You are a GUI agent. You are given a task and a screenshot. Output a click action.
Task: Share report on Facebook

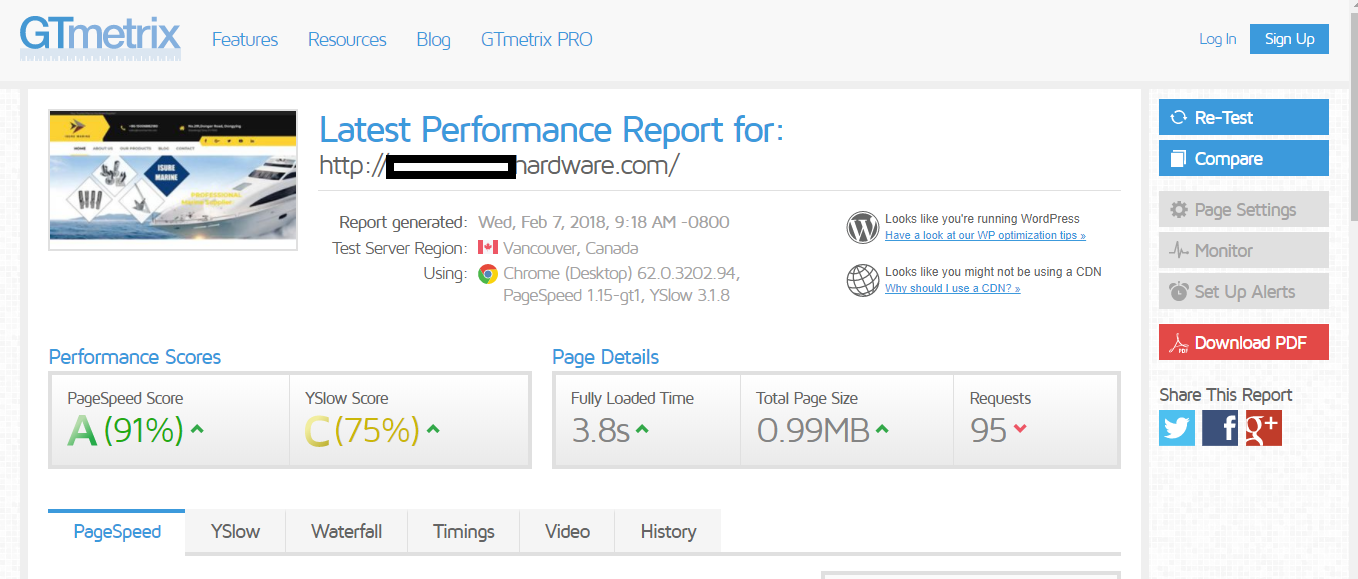coord(1220,428)
